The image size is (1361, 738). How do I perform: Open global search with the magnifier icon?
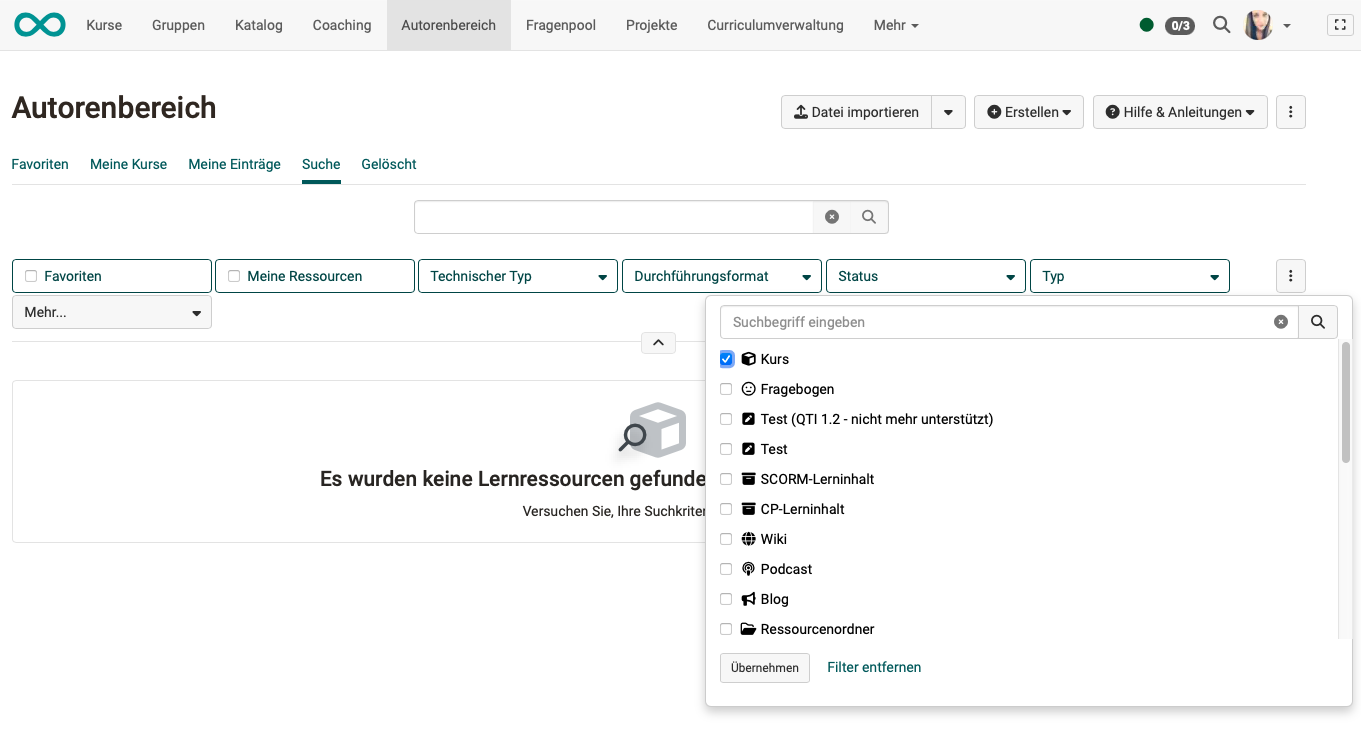pos(1221,24)
